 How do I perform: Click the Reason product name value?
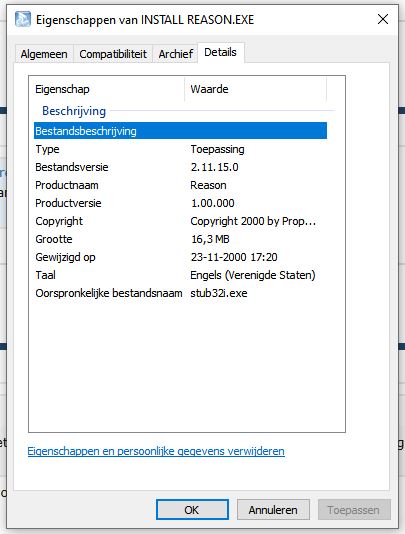click(208, 185)
